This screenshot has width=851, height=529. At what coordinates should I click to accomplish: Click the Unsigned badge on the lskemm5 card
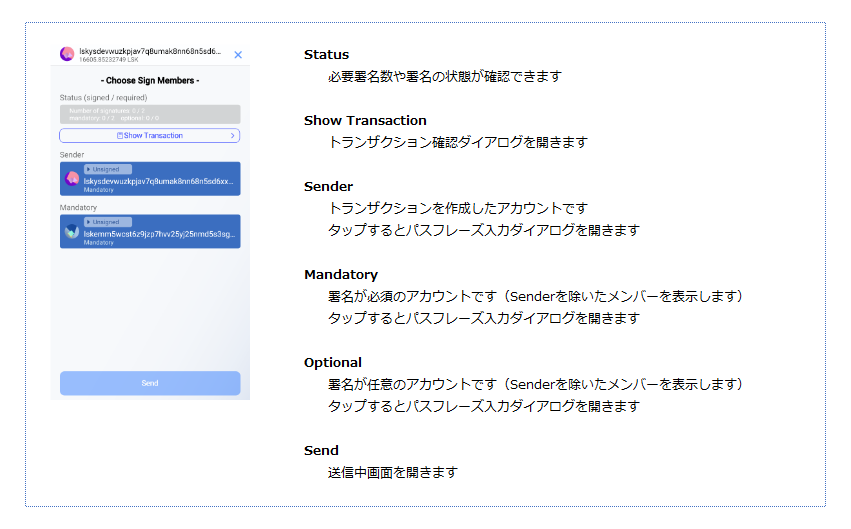(107, 222)
